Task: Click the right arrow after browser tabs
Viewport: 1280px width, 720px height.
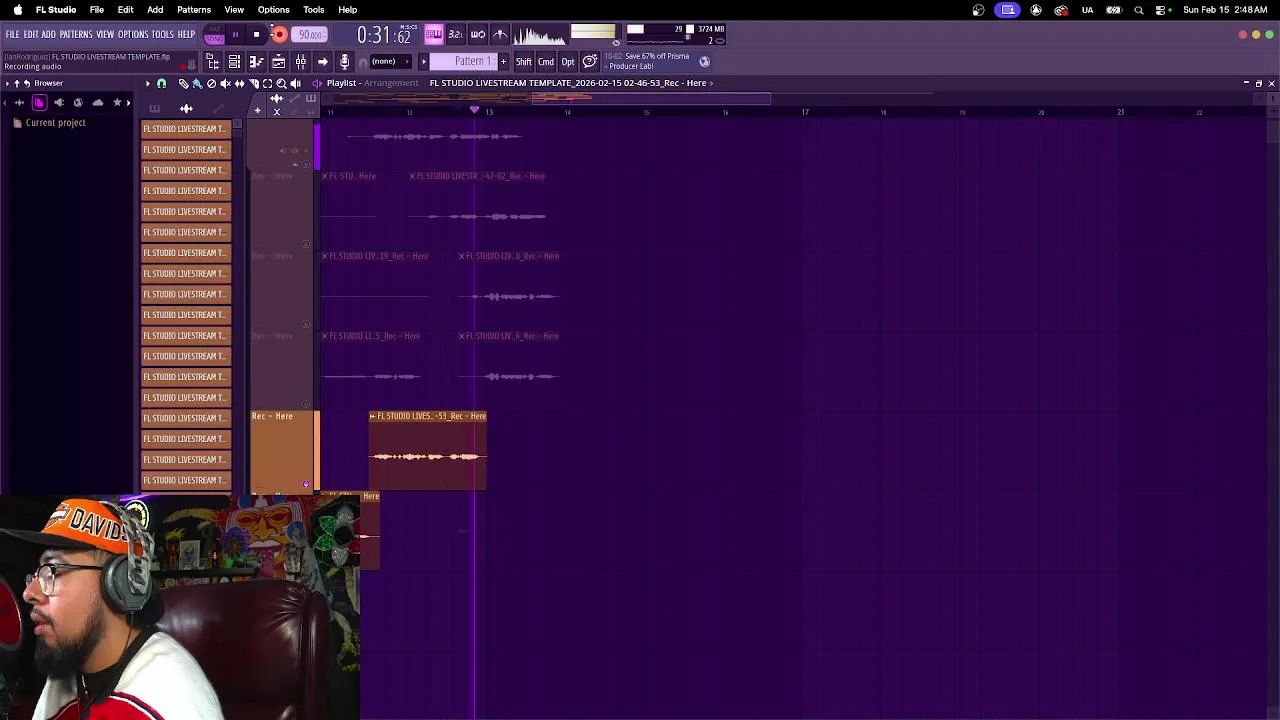Action: [x=128, y=102]
